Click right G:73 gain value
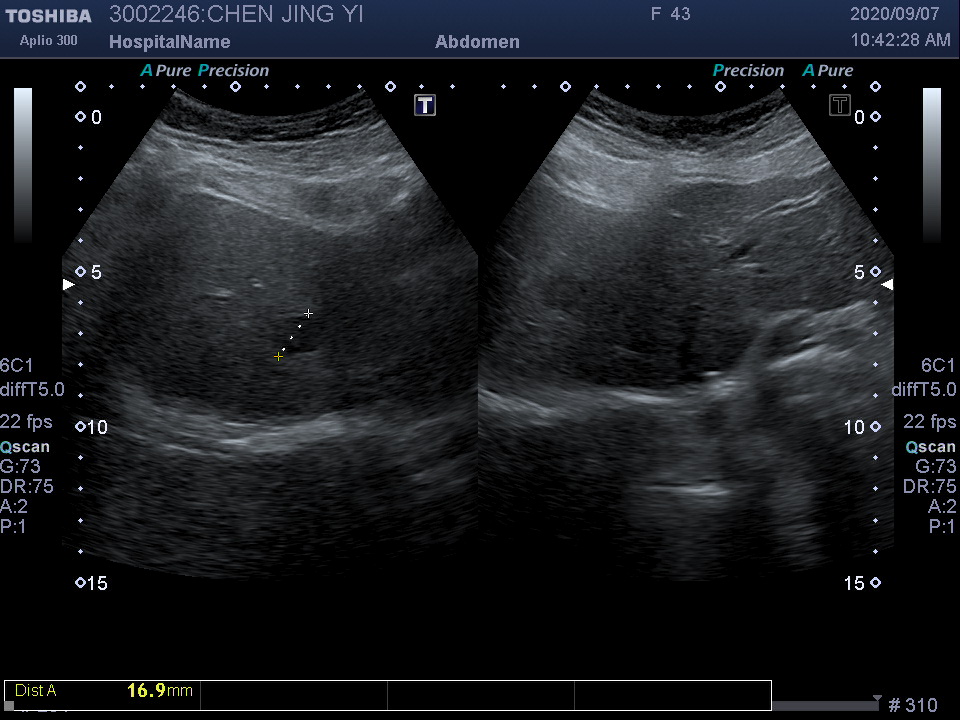Viewport: 960px width, 720px height. point(936,467)
